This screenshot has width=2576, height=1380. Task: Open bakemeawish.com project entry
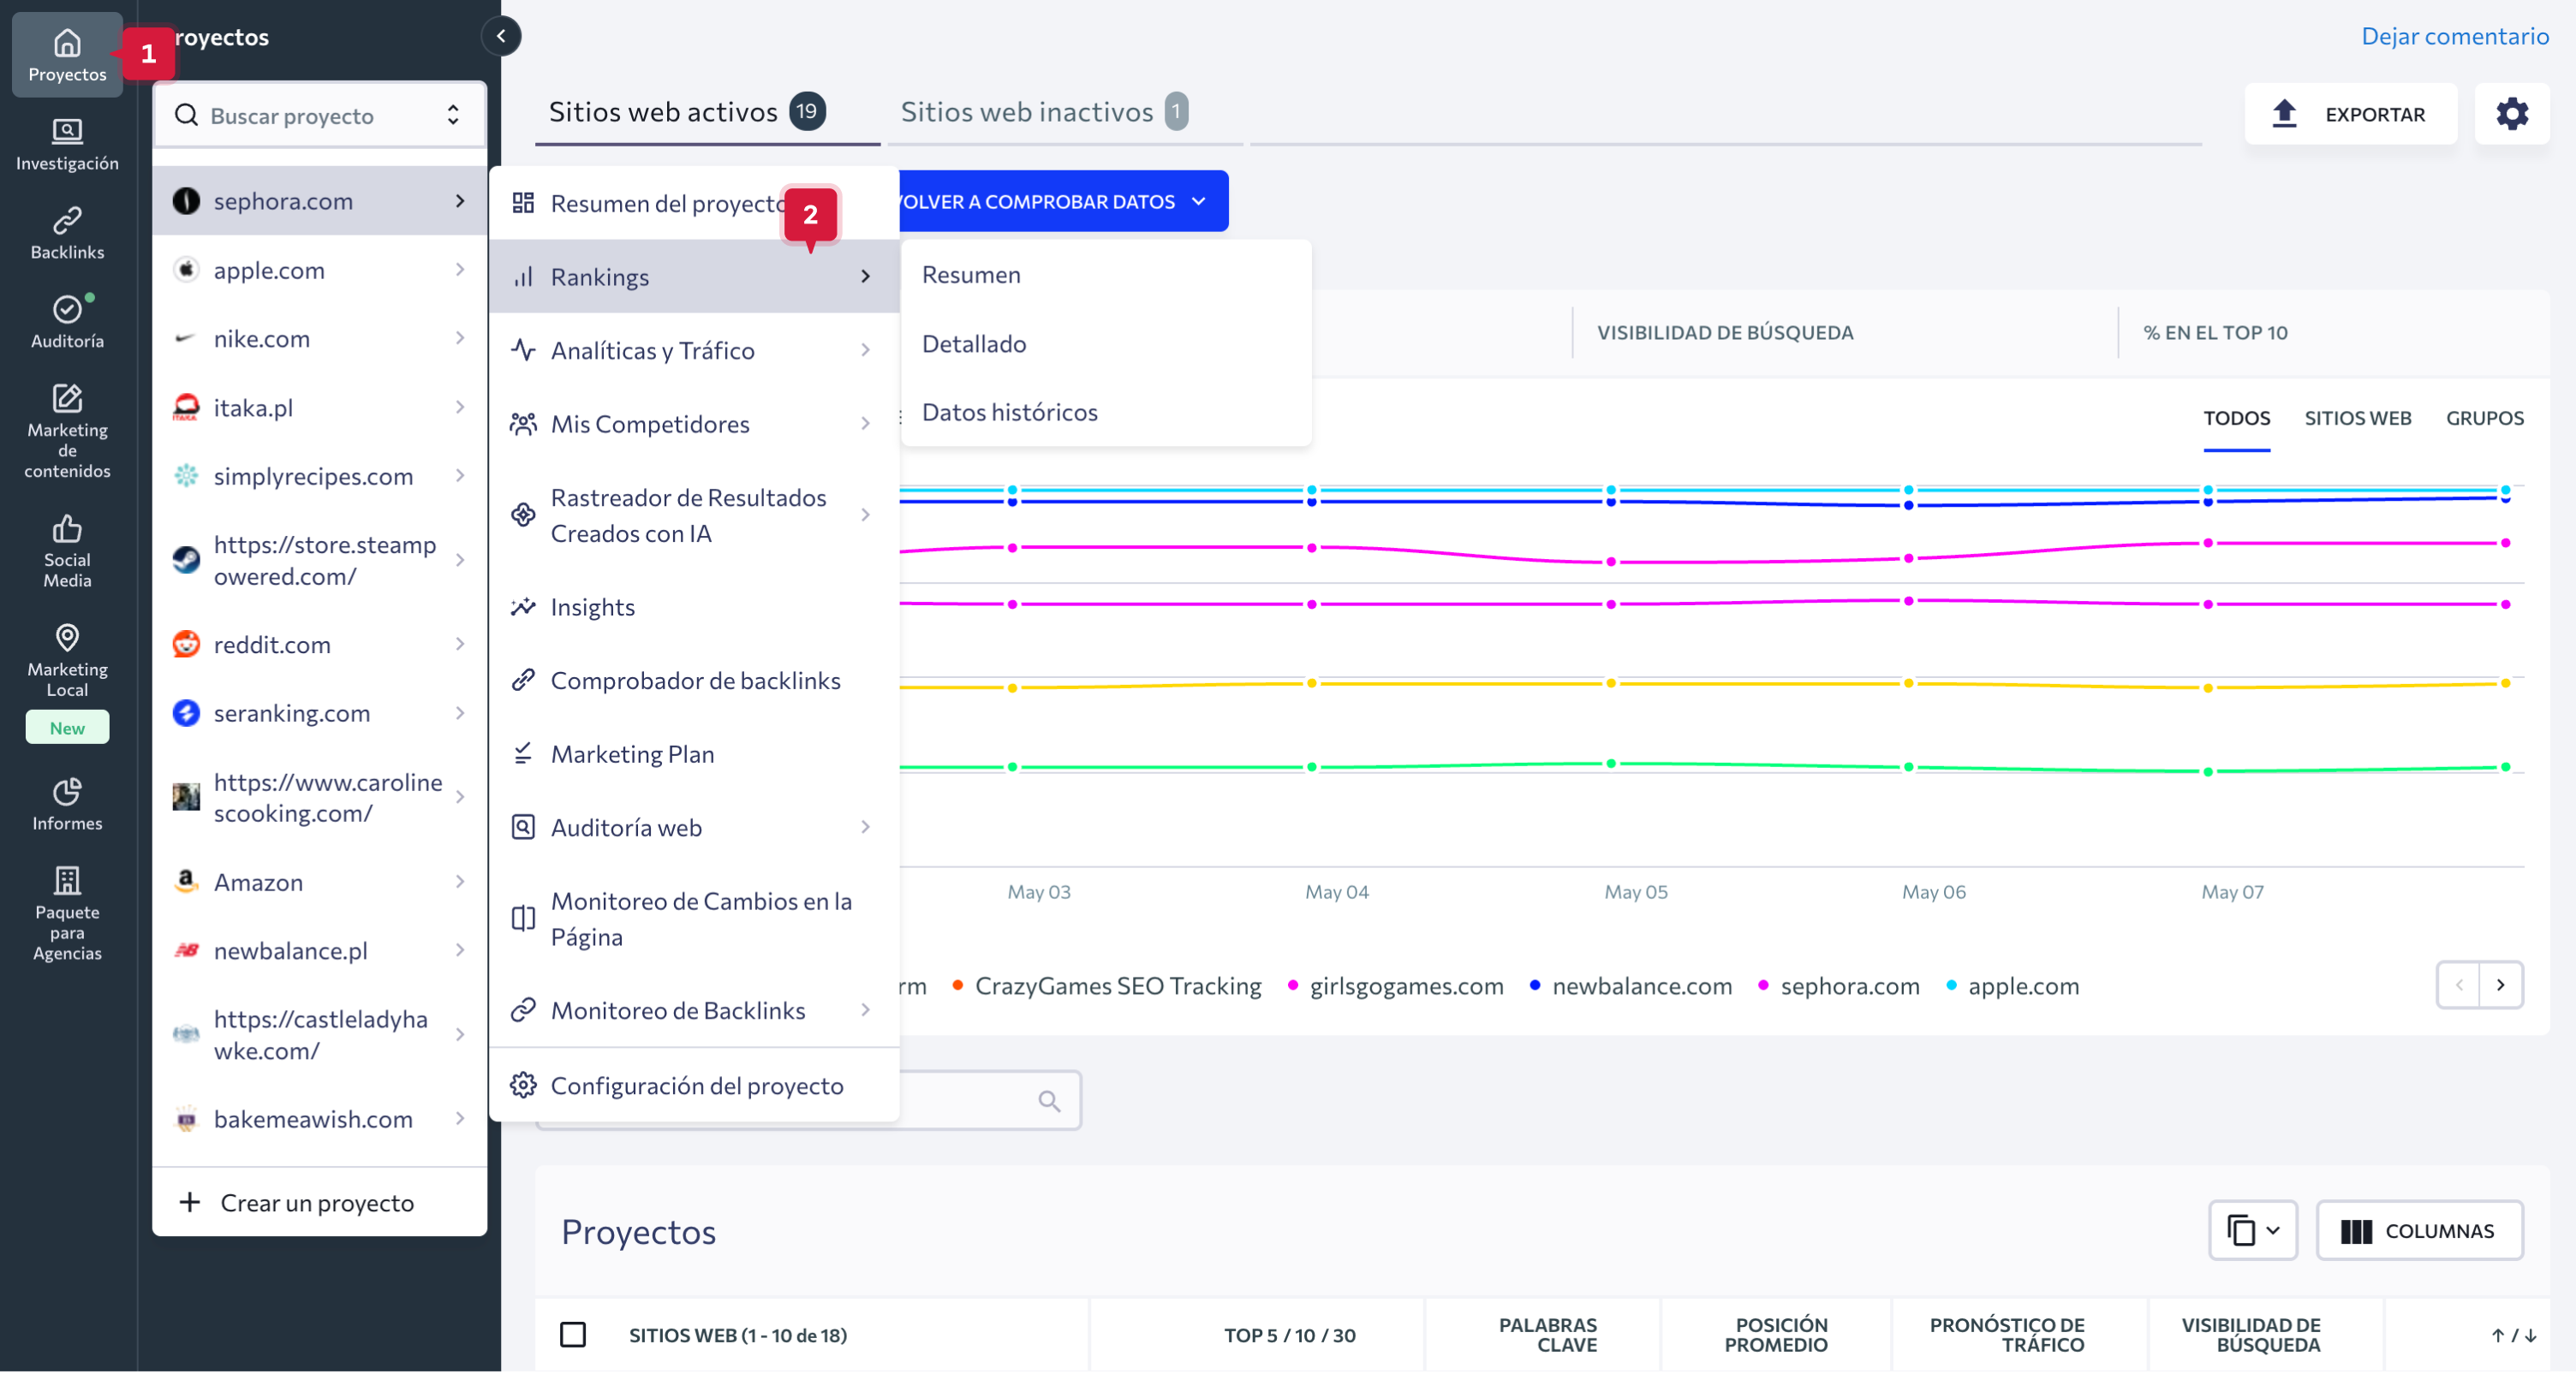[x=319, y=1119]
